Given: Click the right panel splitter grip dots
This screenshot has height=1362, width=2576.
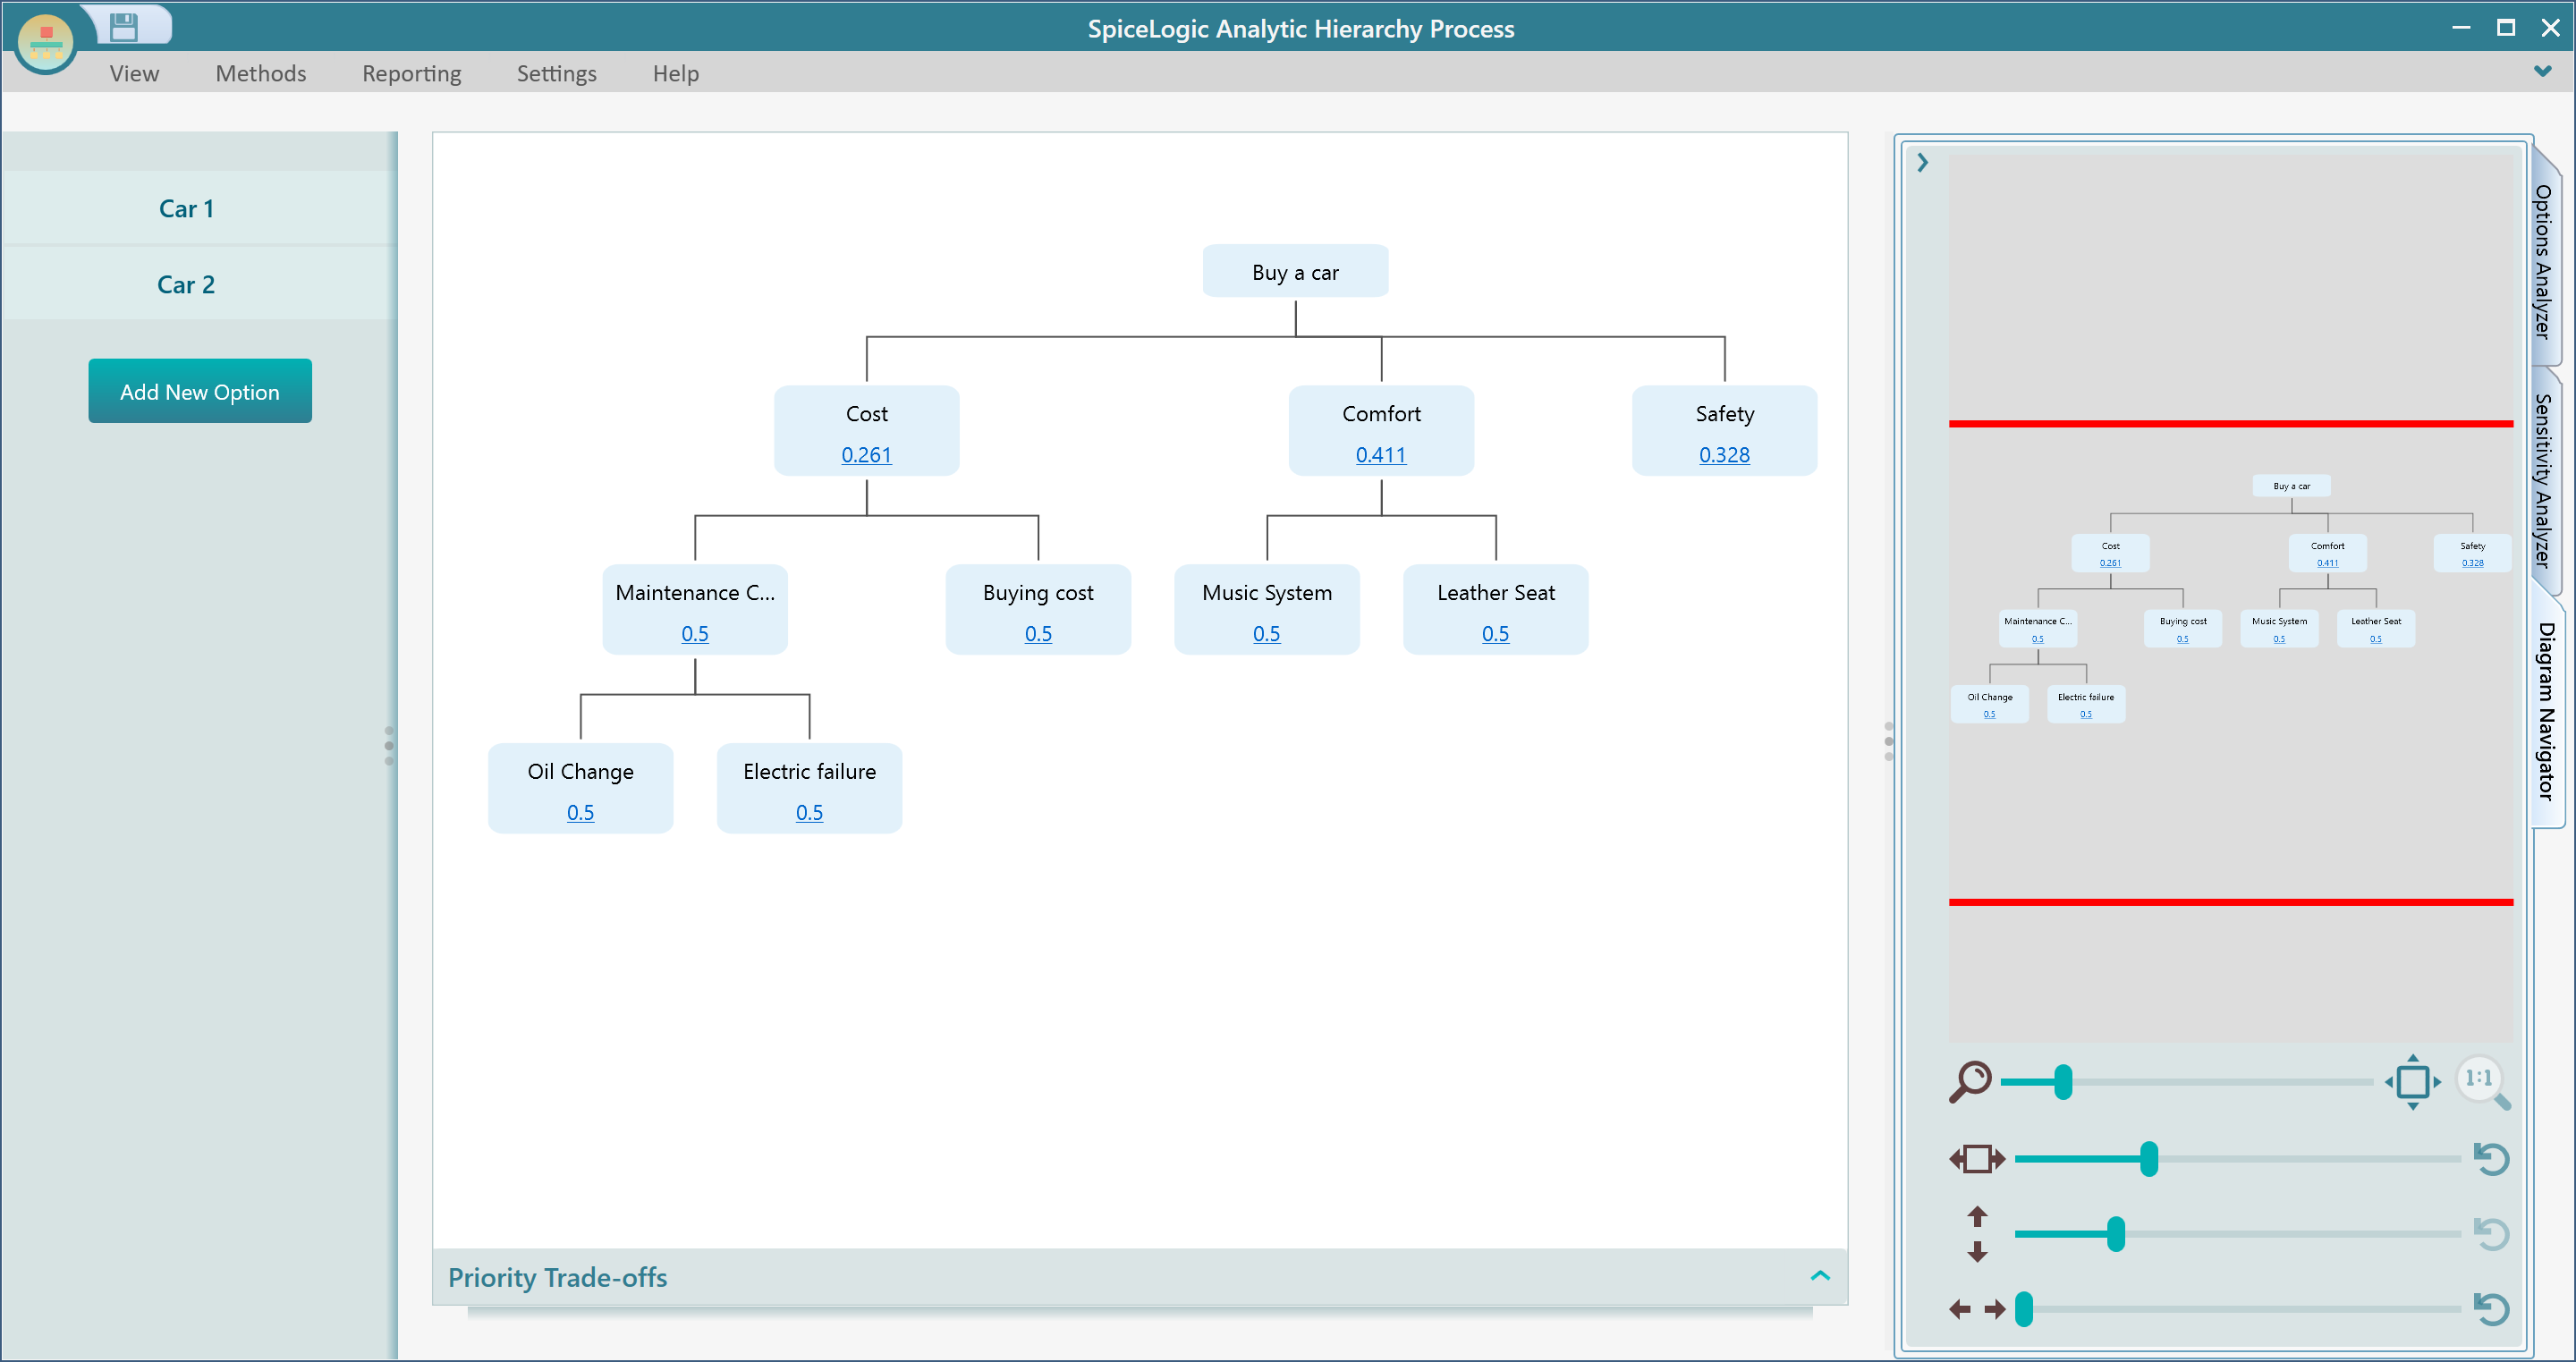Looking at the screenshot, I should (x=1888, y=741).
